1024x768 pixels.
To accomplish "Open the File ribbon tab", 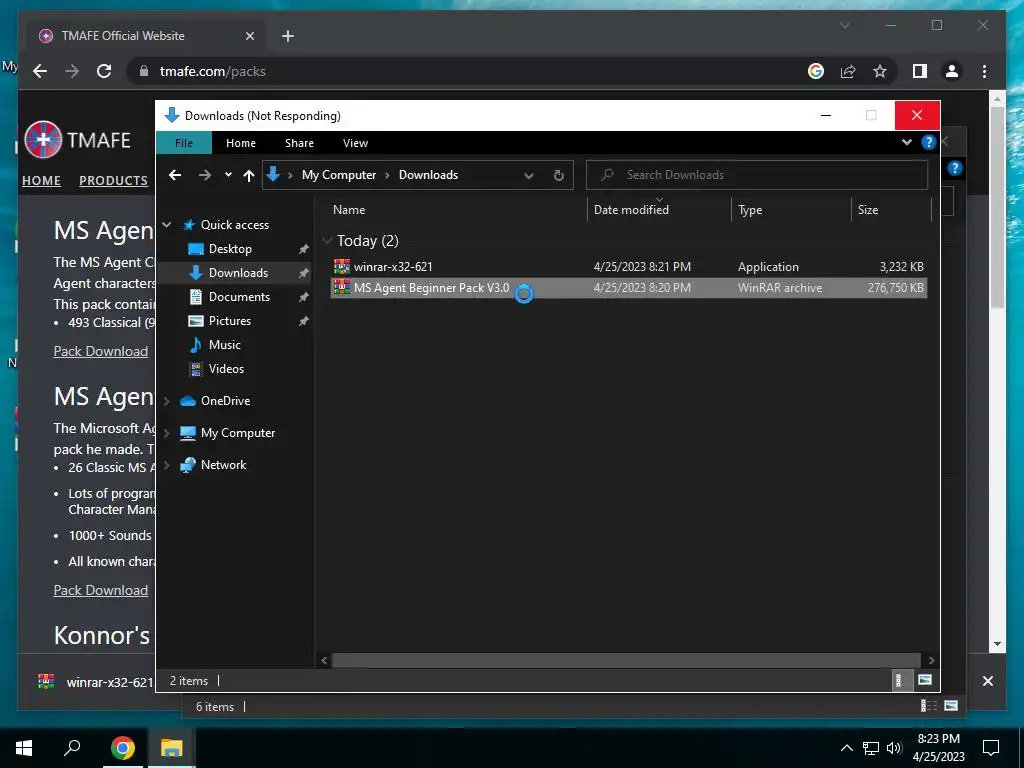I will 184,143.
